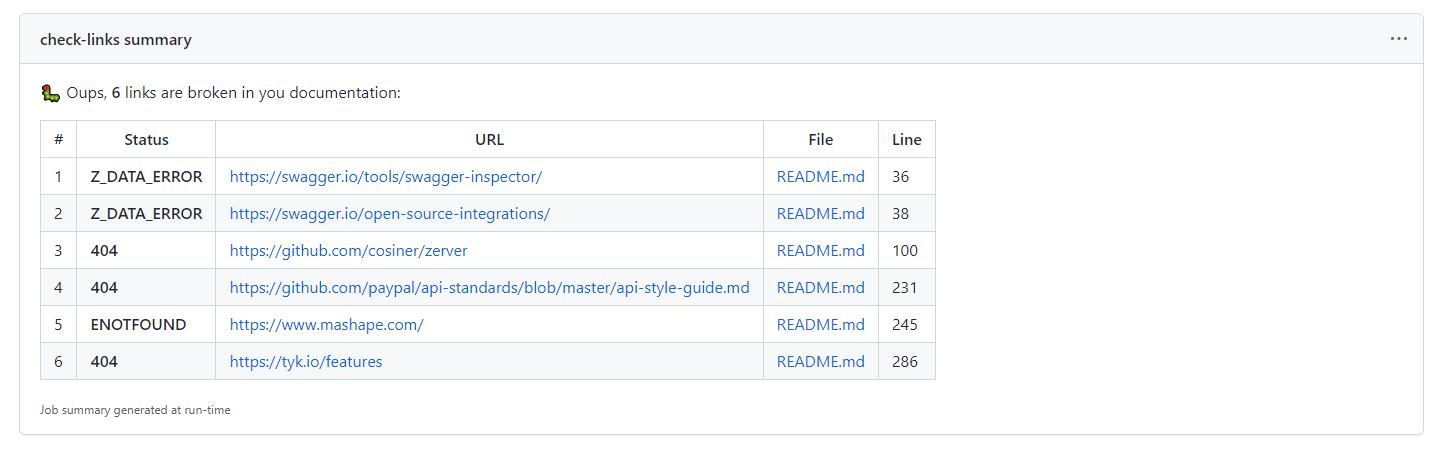Screen dimensions: 1435x476
Task: Open README.md link for line 100
Action: pos(821,251)
